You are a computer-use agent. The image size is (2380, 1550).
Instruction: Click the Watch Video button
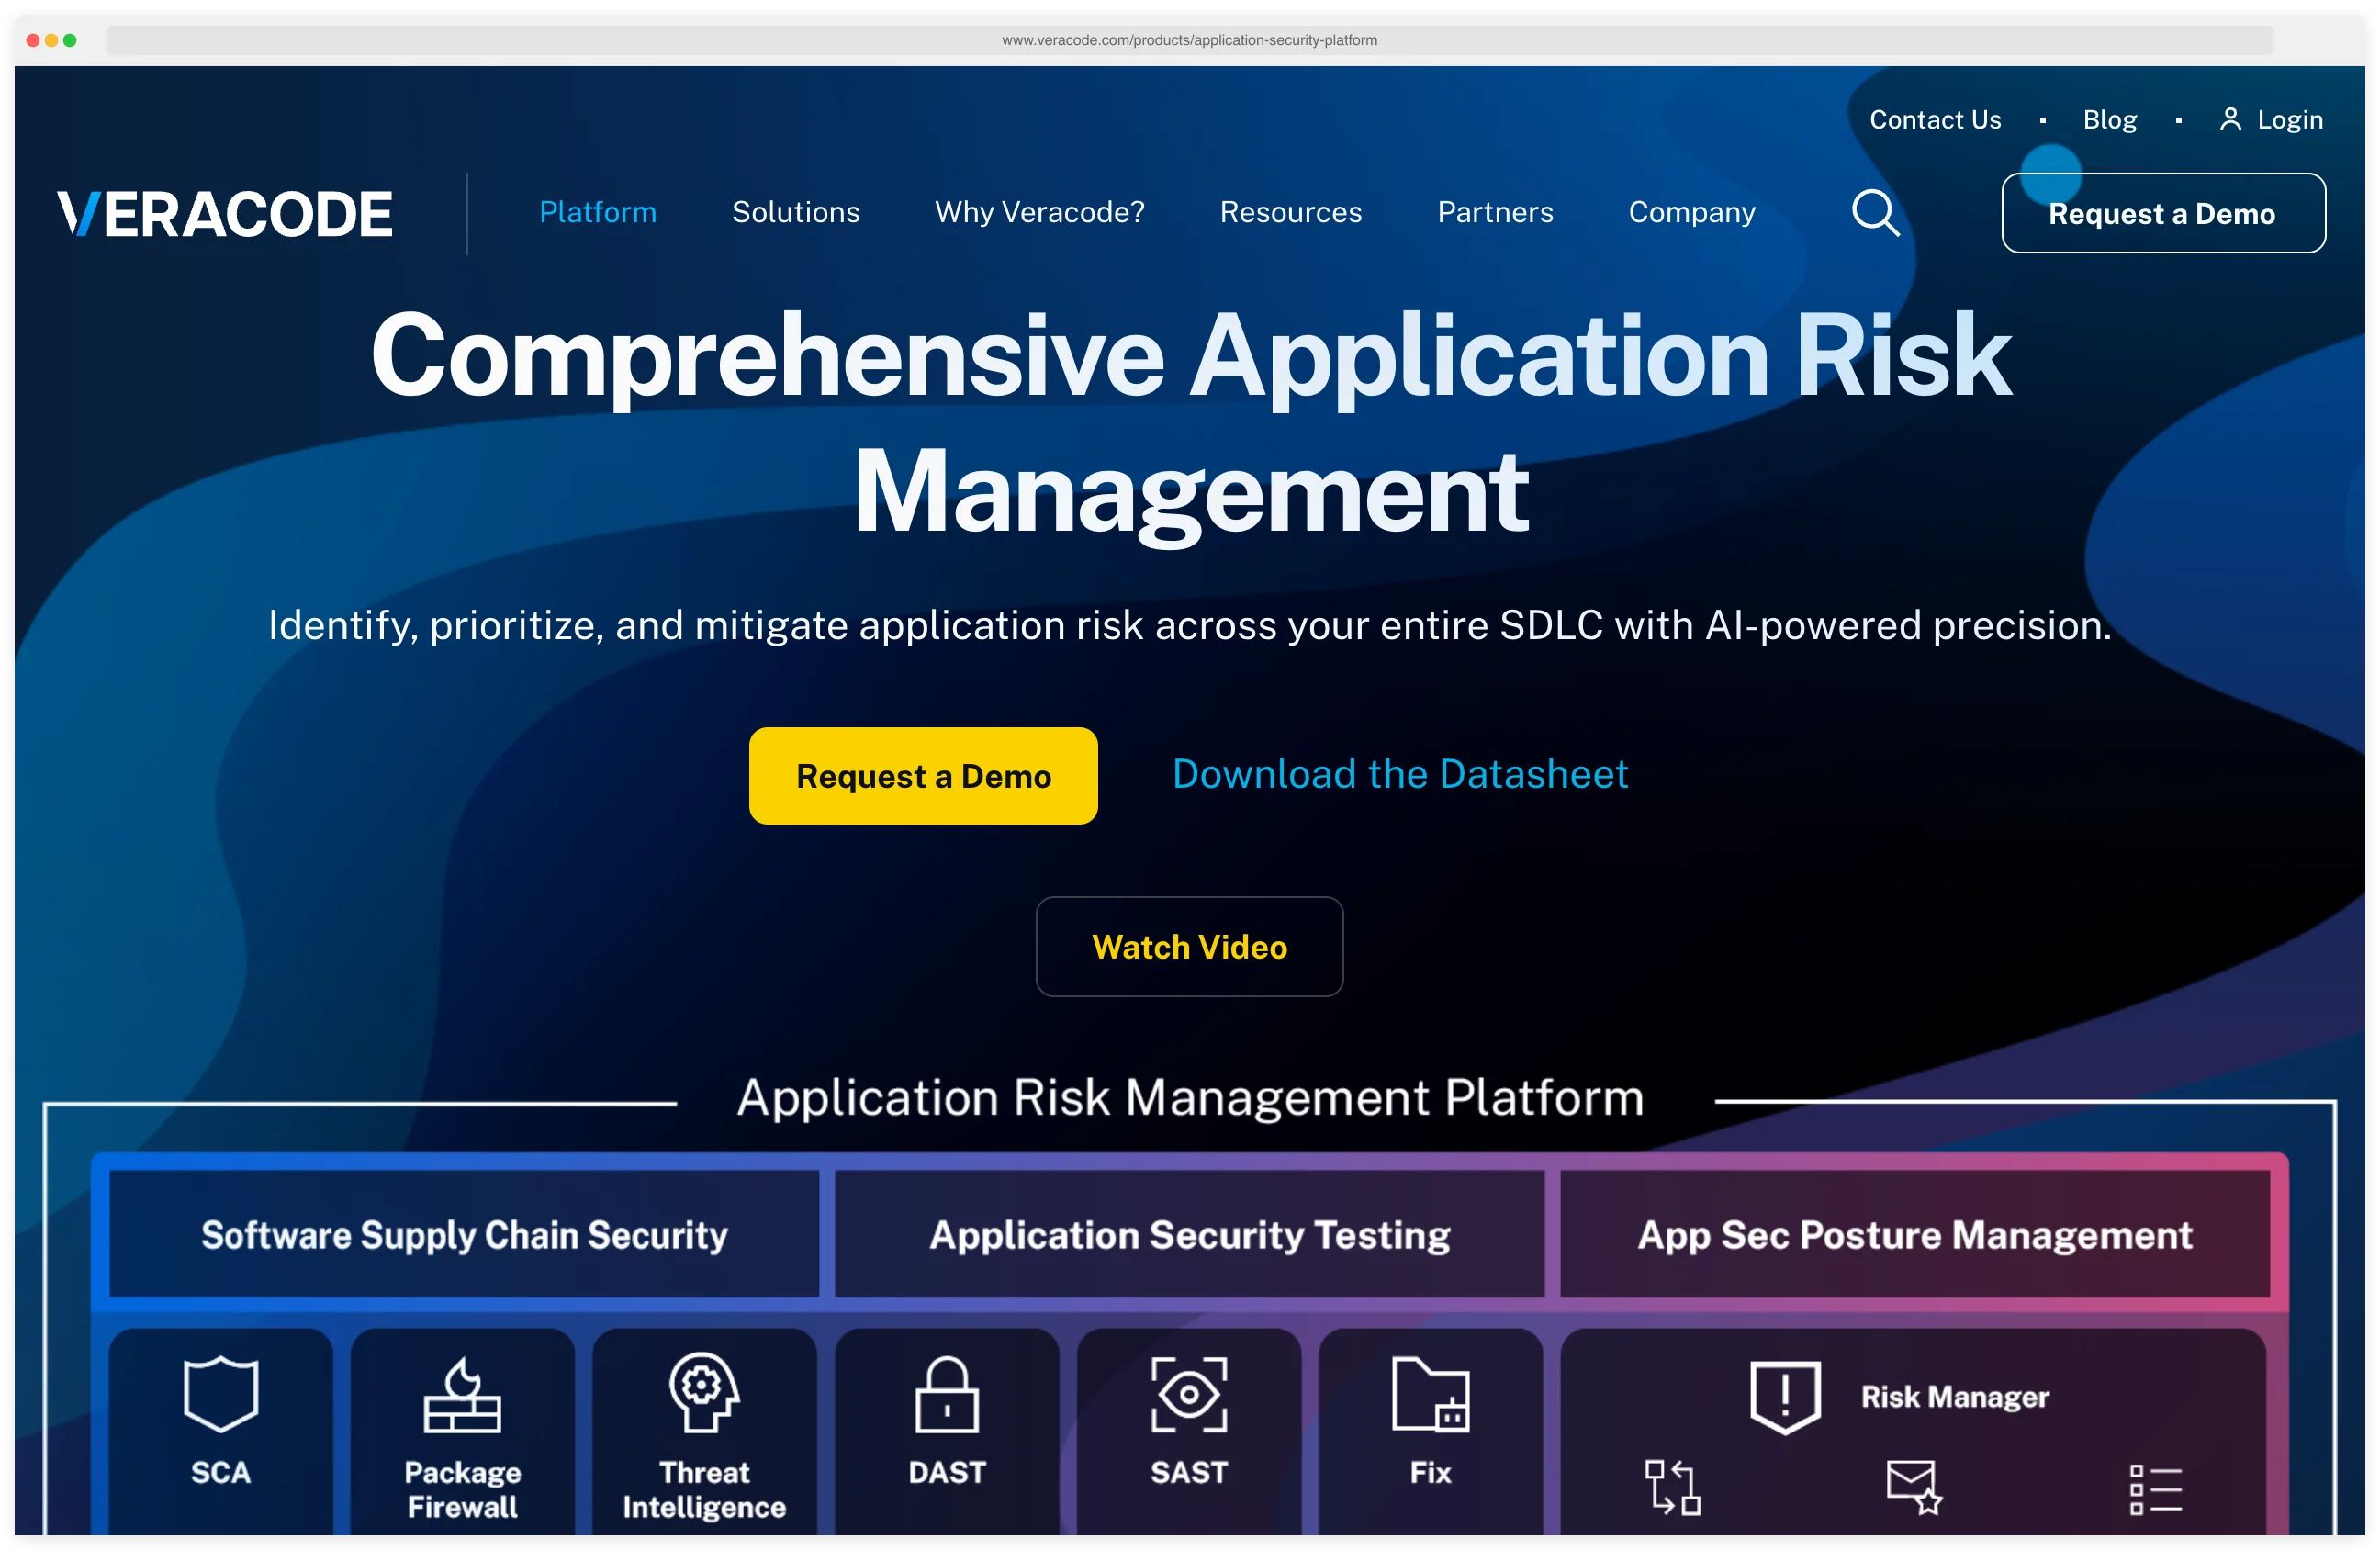pos(1189,947)
